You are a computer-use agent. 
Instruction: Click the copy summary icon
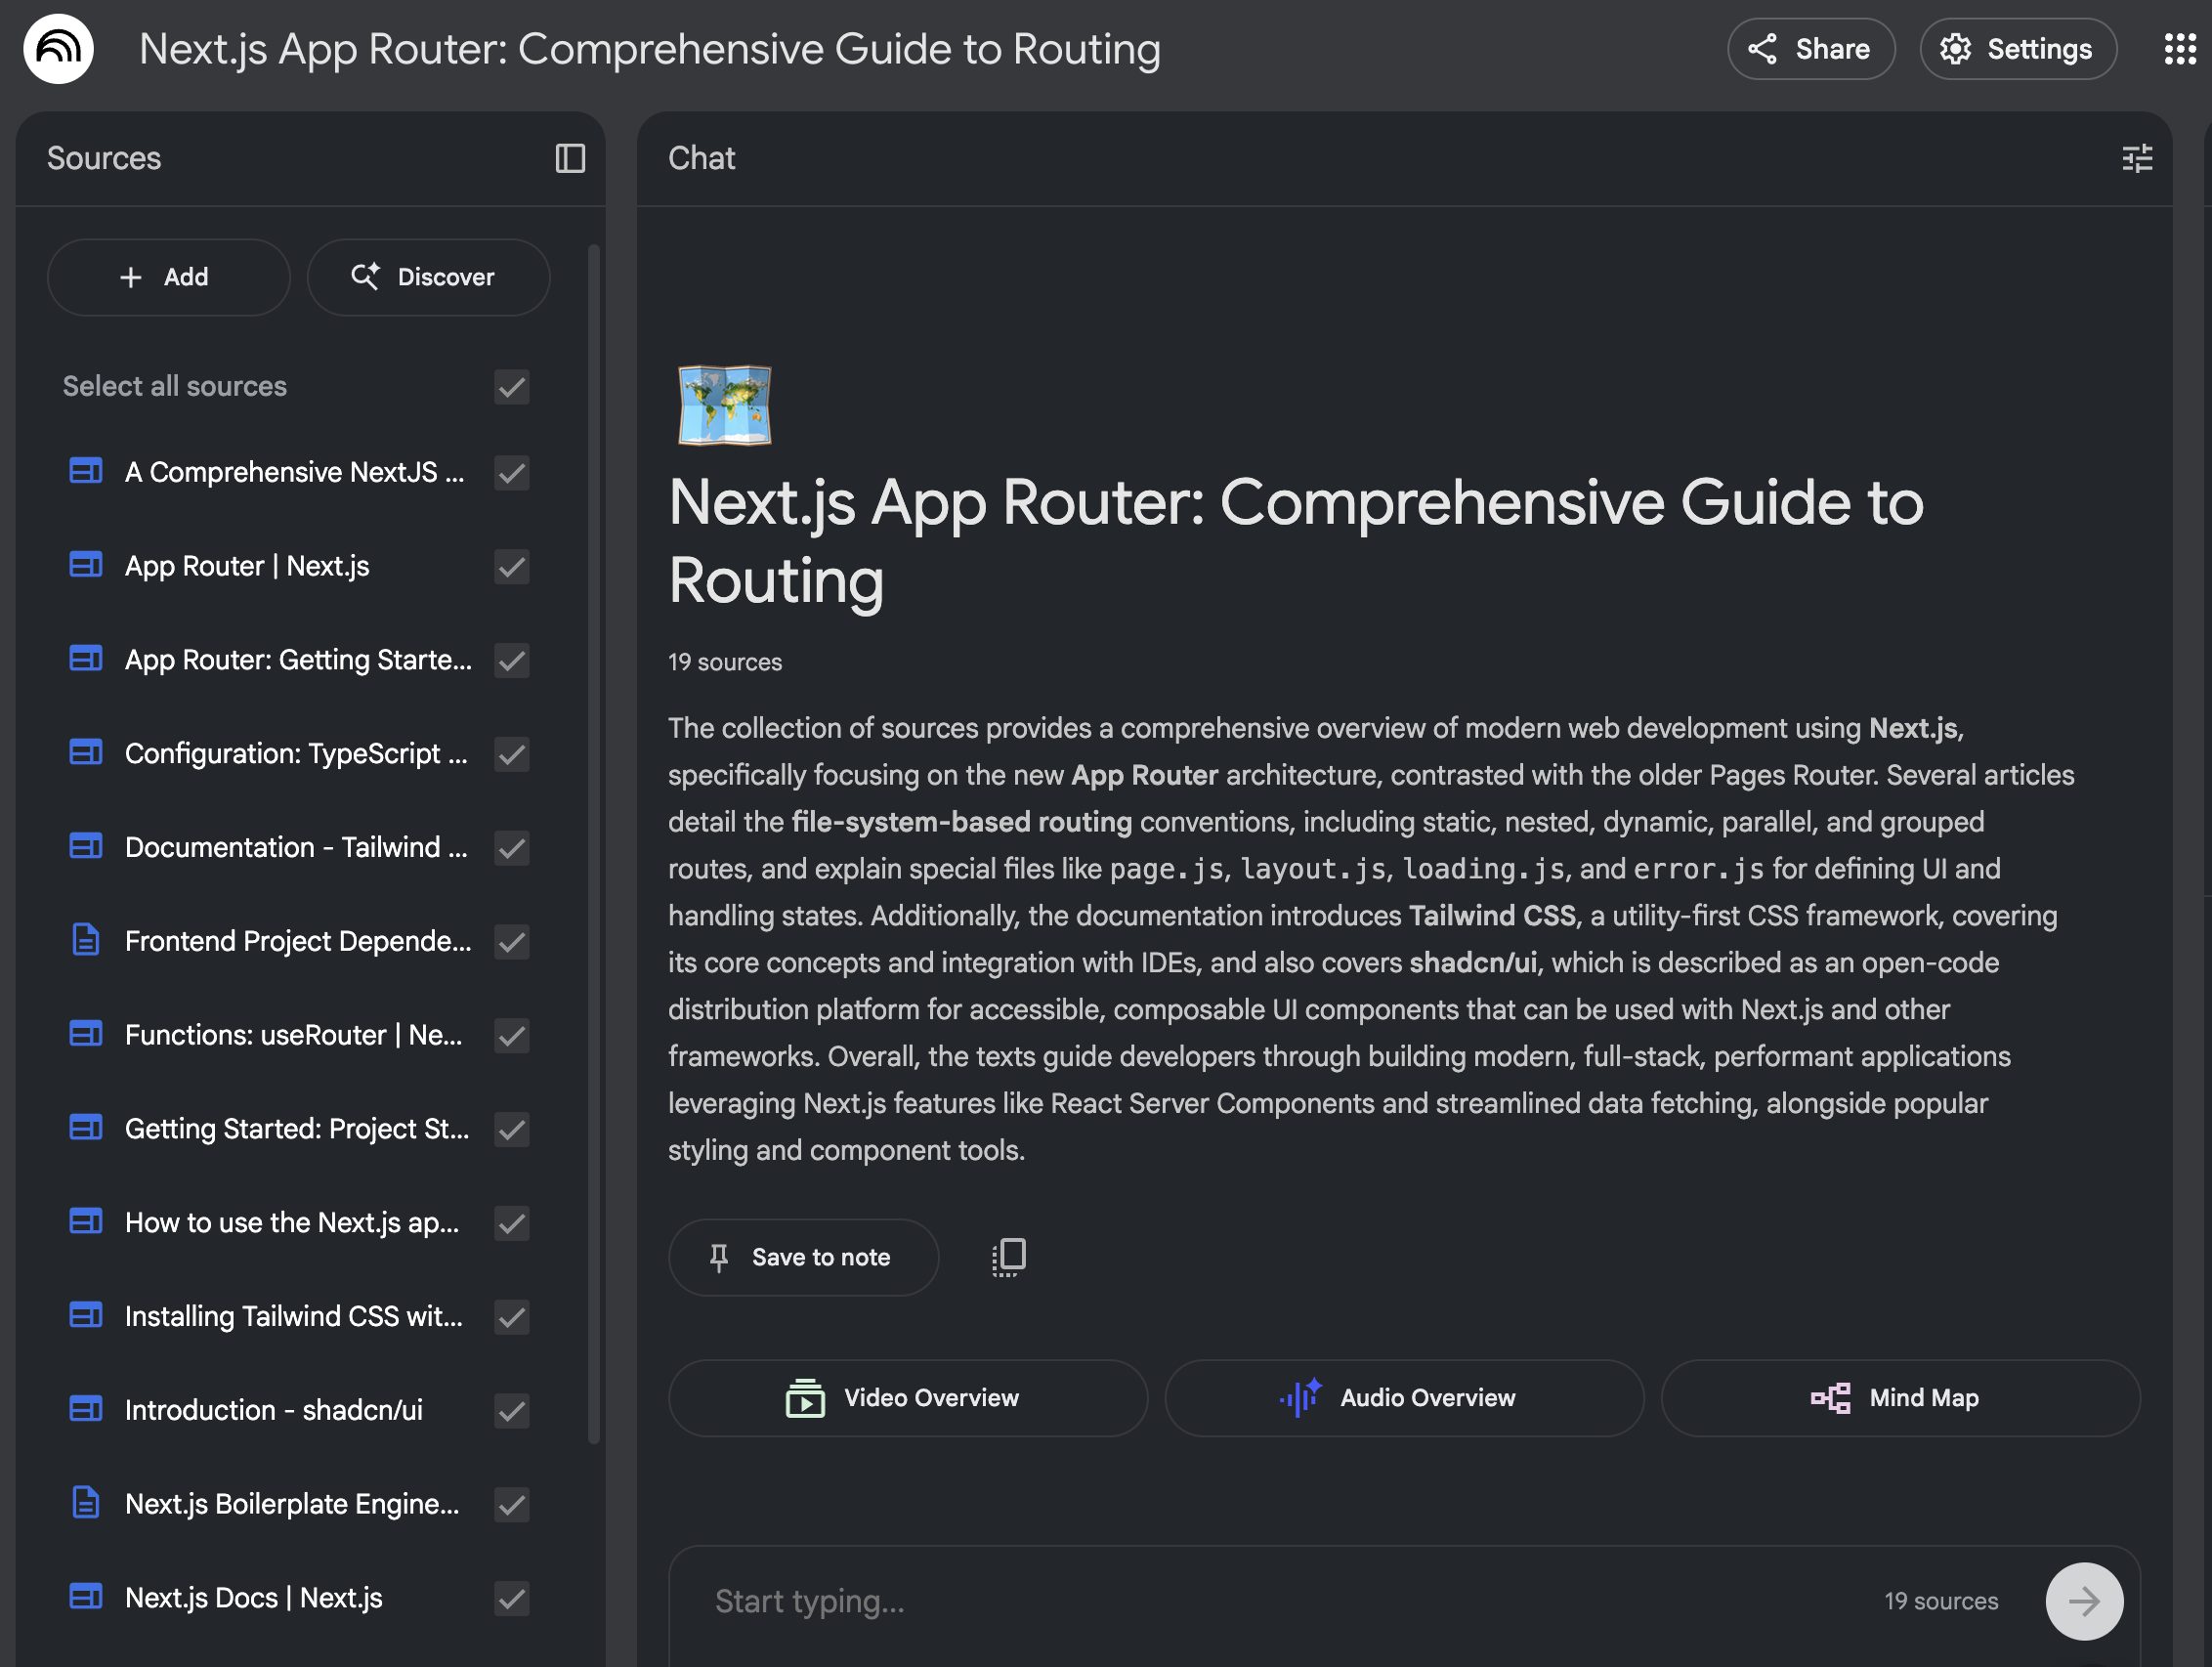pyautogui.click(x=1009, y=1256)
